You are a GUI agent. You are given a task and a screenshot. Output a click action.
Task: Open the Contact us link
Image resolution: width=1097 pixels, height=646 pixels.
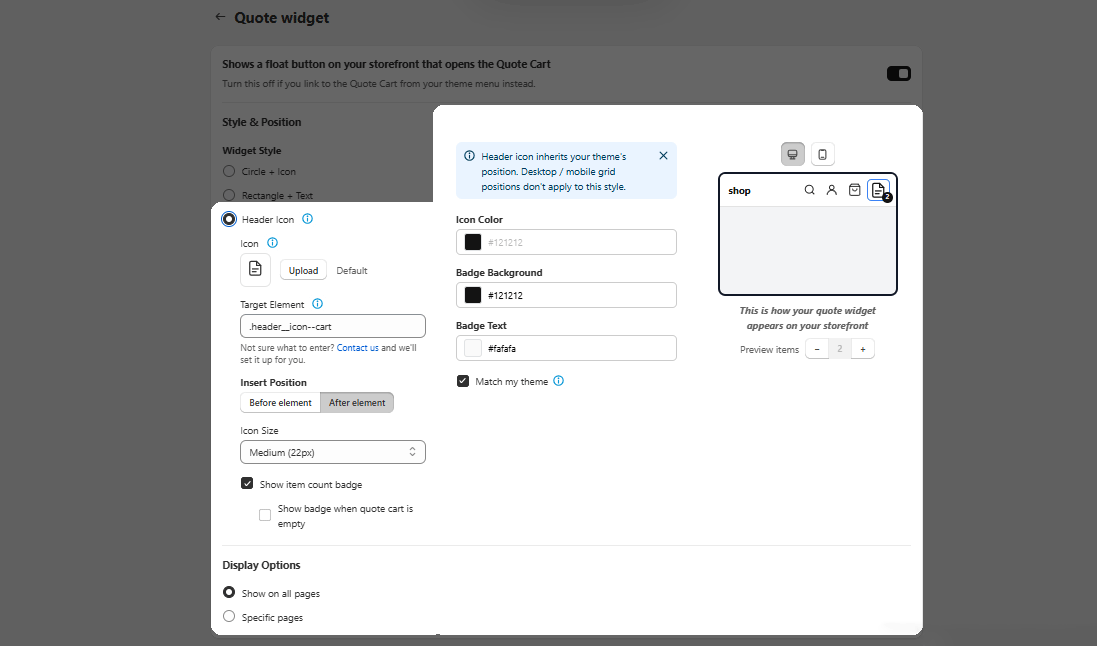[358, 348]
